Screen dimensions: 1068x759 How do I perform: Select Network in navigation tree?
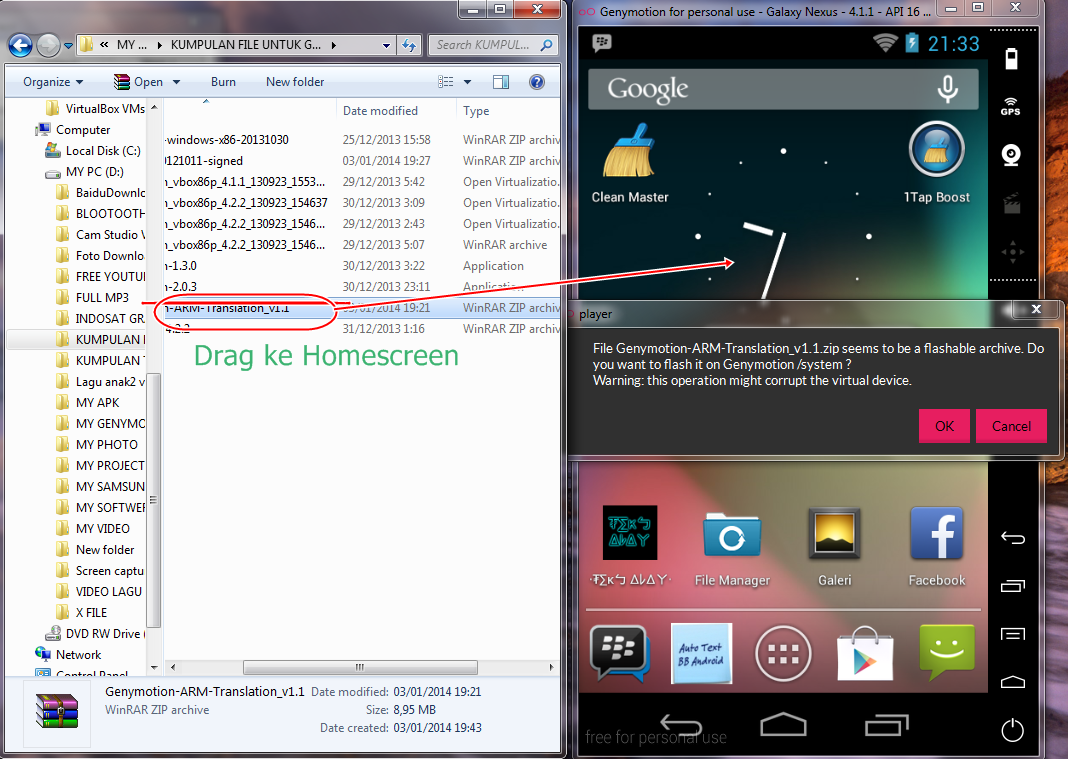tap(78, 655)
